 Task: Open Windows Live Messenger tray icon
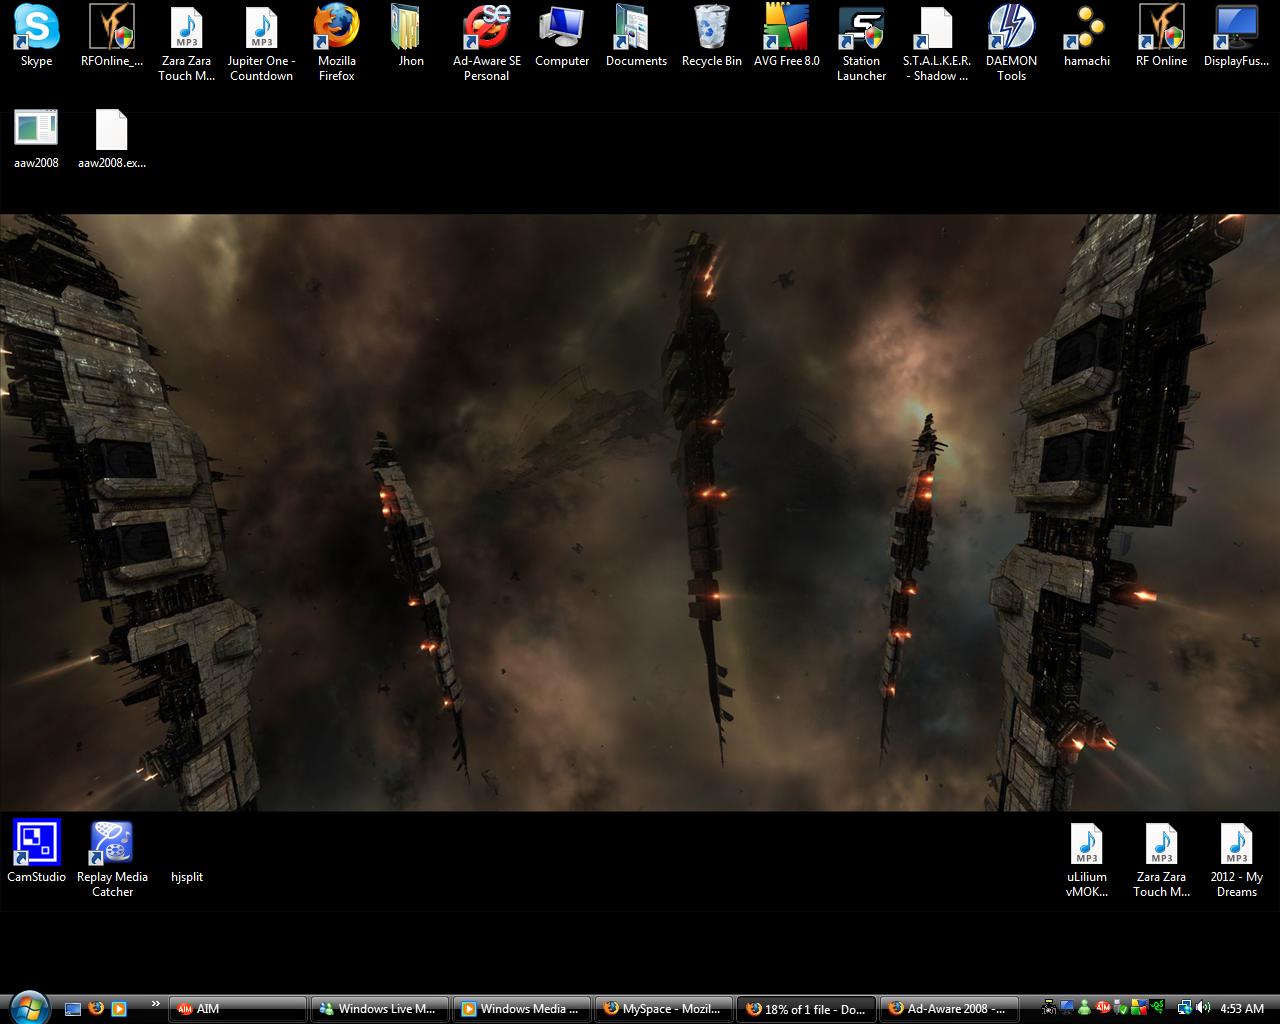coord(1084,1008)
